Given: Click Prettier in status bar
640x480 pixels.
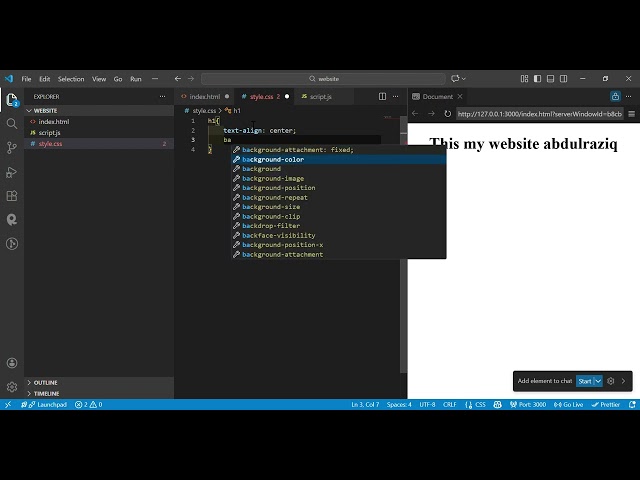Looking at the screenshot, I should (606, 404).
